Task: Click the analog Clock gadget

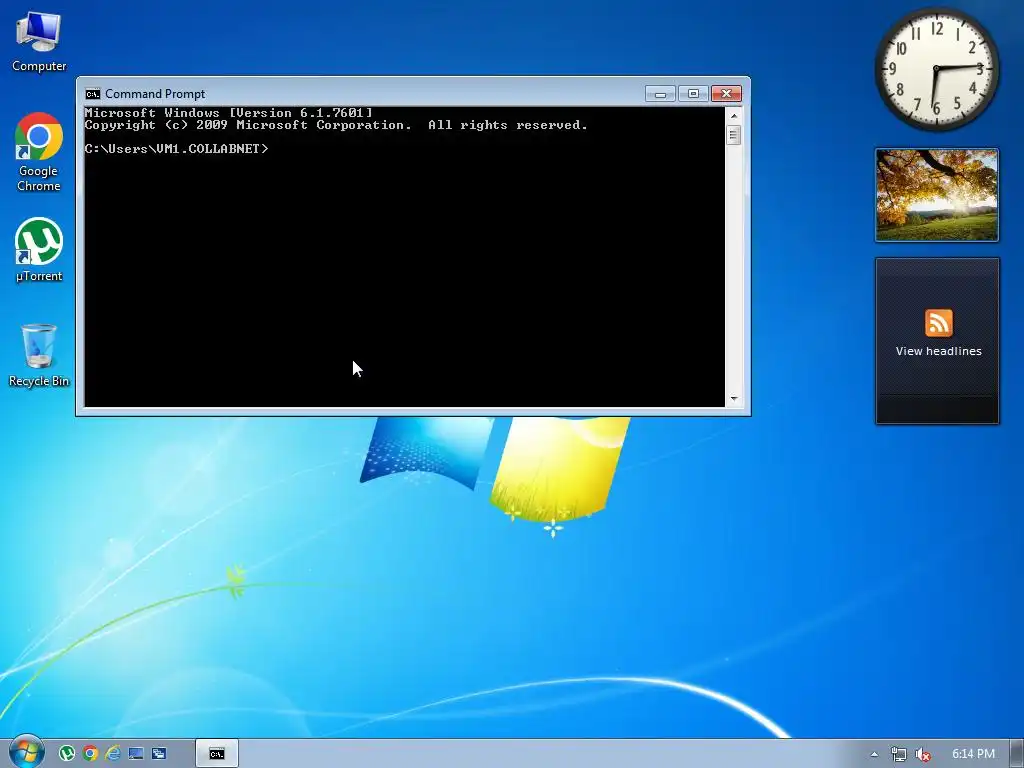Action: click(936, 69)
